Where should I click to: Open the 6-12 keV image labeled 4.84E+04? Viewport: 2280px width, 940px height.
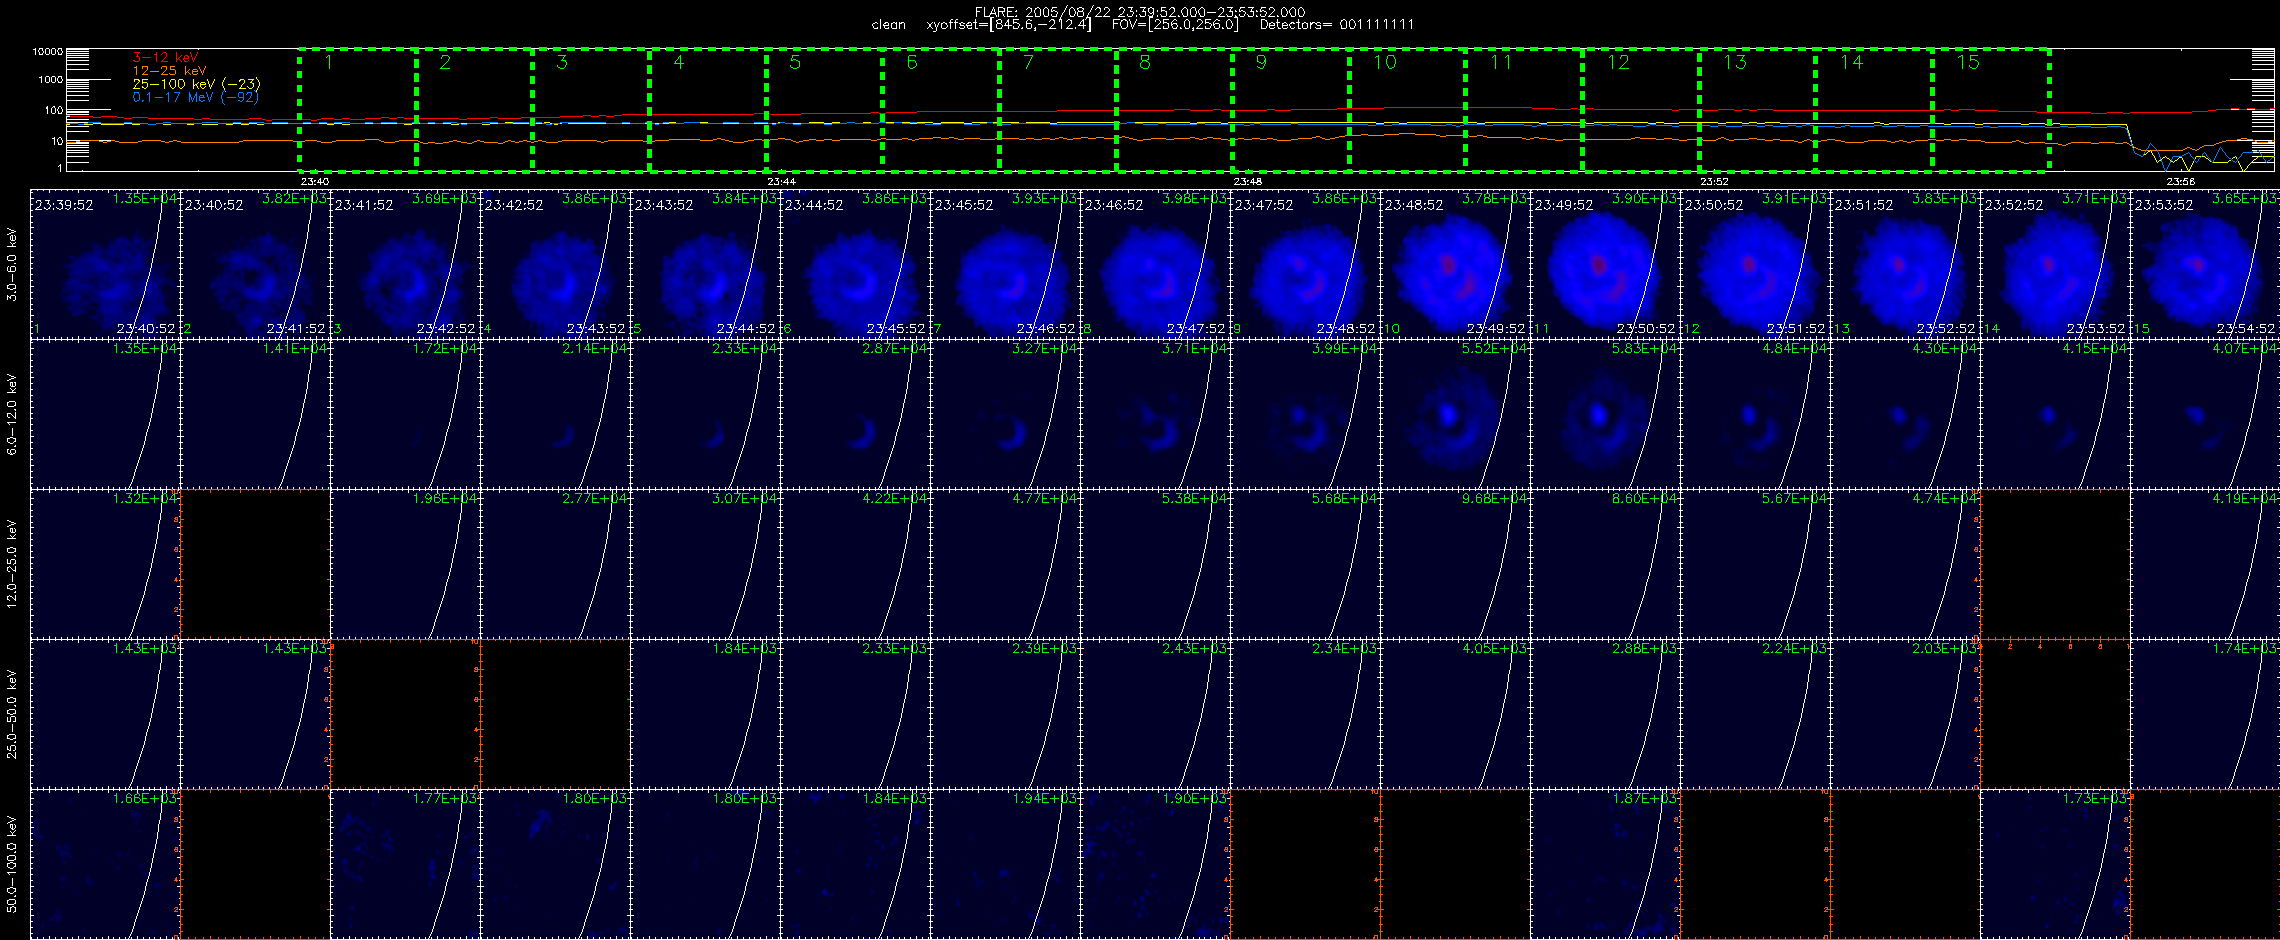click(1755, 414)
